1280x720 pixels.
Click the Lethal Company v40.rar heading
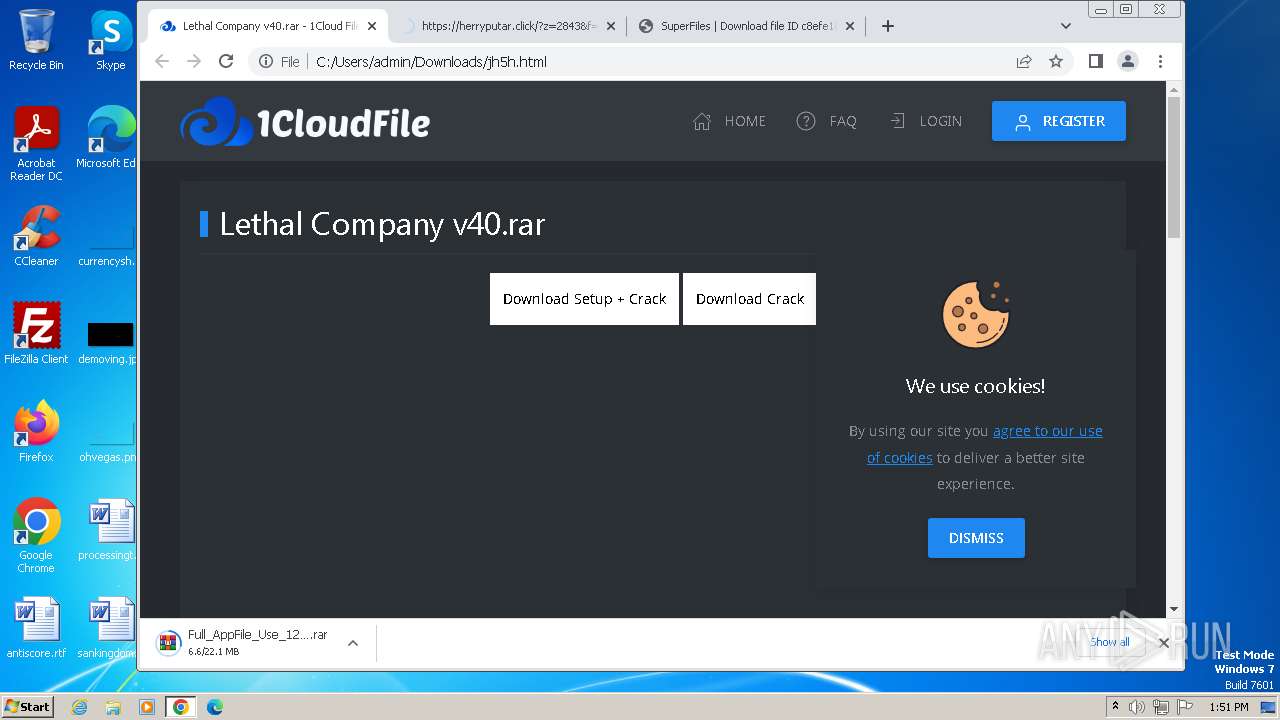pos(382,224)
